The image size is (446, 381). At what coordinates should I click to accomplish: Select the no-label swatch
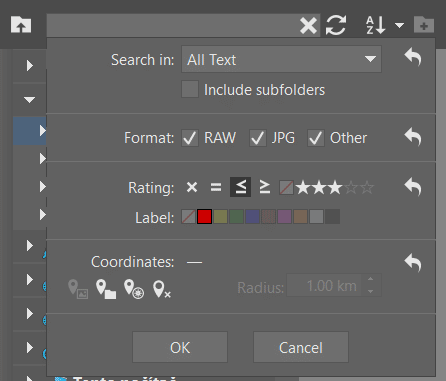click(188, 217)
